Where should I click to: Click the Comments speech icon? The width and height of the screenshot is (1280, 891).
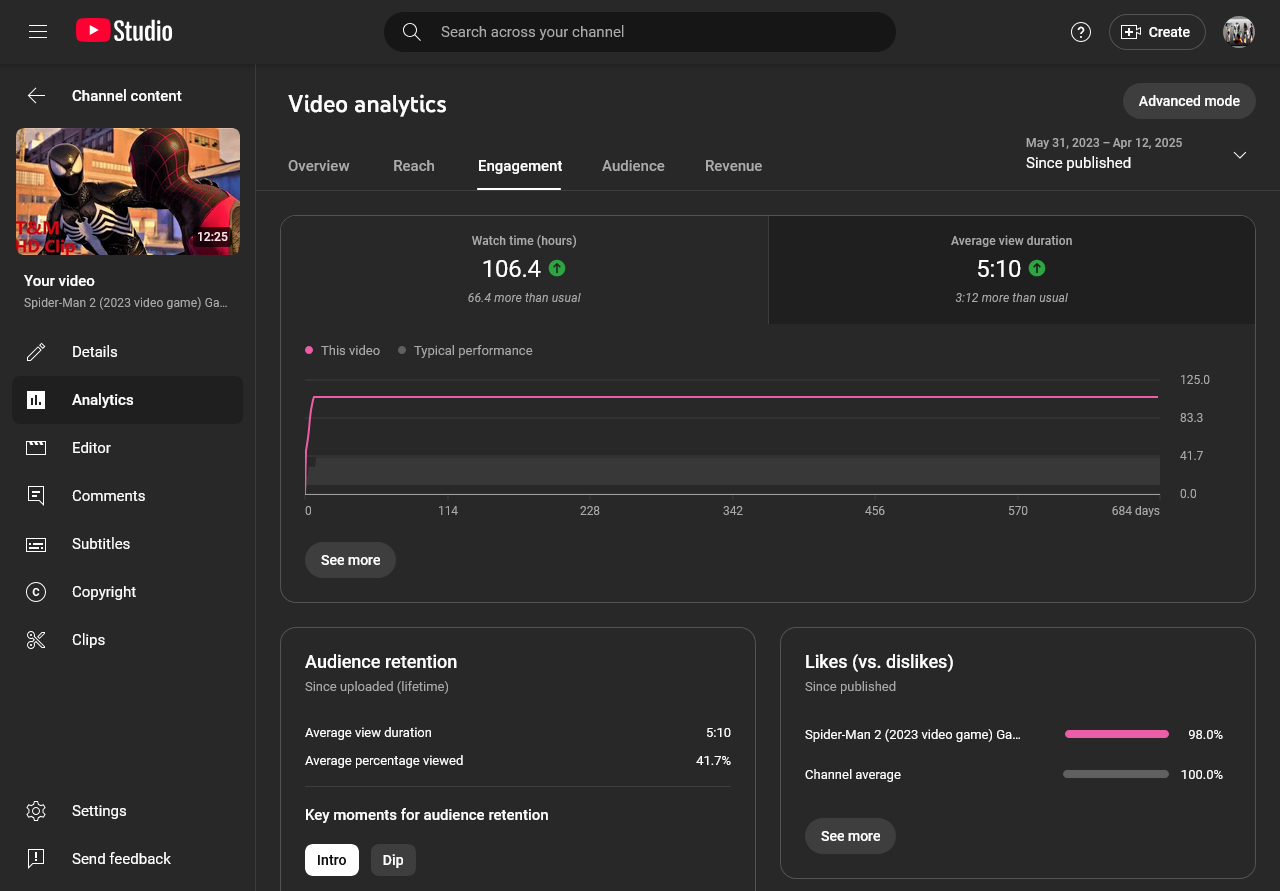[x=36, y=496]
